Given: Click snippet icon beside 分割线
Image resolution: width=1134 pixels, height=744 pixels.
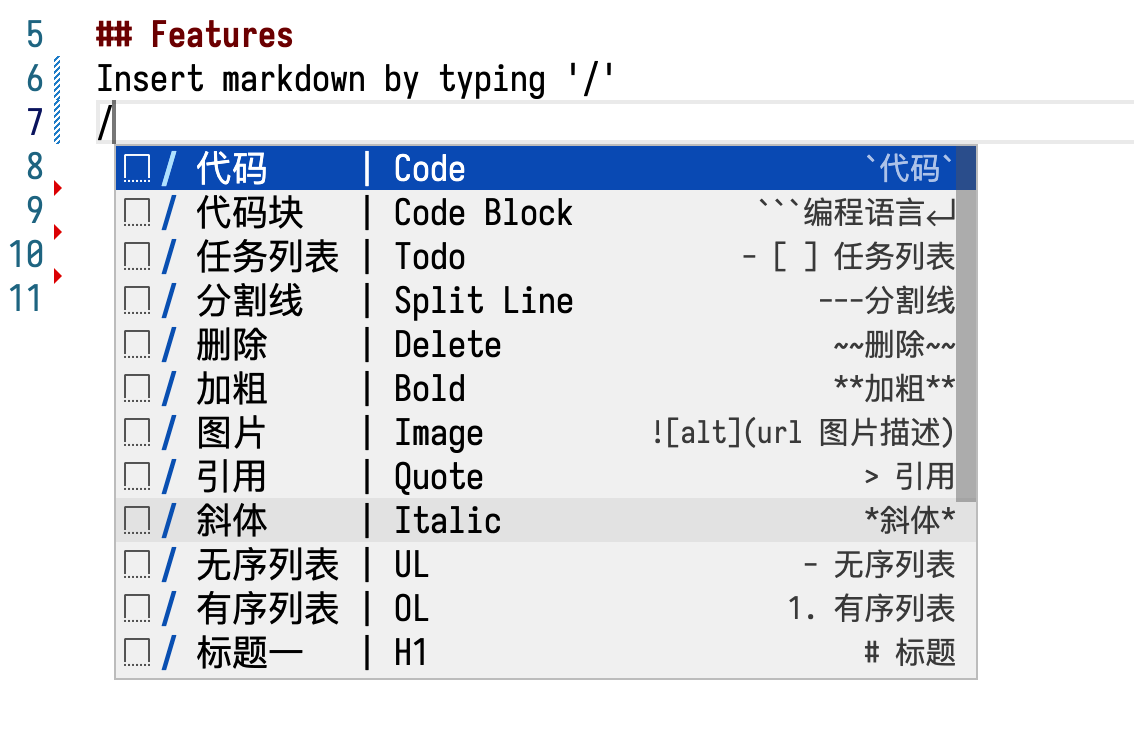Looking at the screenshot, I should (137, 301).
